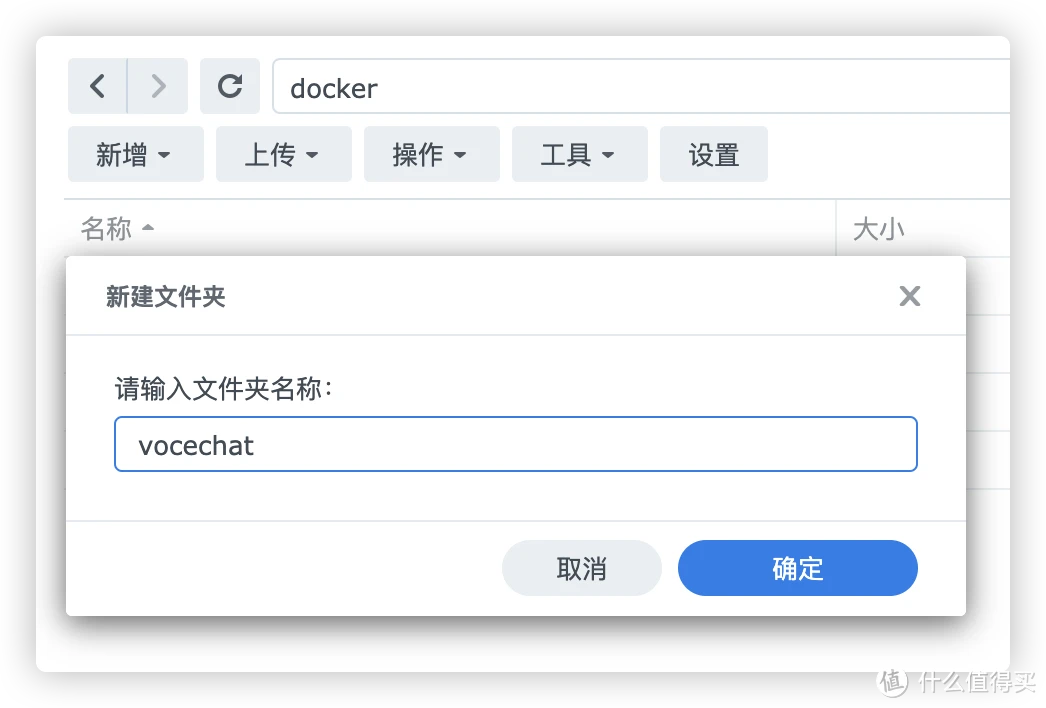This screenshot has height=708, width=1046.
Task: Expand the 上传 dropdown options
Action: (x=284, y=154)
